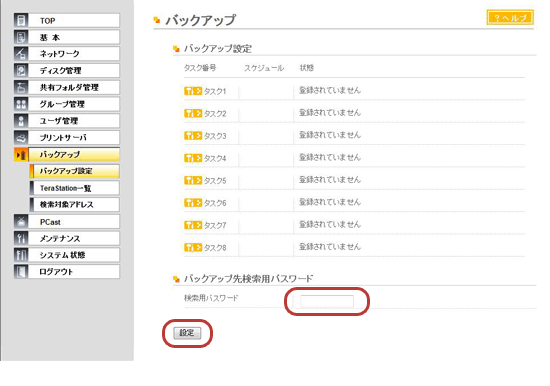Click the タスク4 label
The height and width of the screenshot is (386, 550).
(215, 159)
